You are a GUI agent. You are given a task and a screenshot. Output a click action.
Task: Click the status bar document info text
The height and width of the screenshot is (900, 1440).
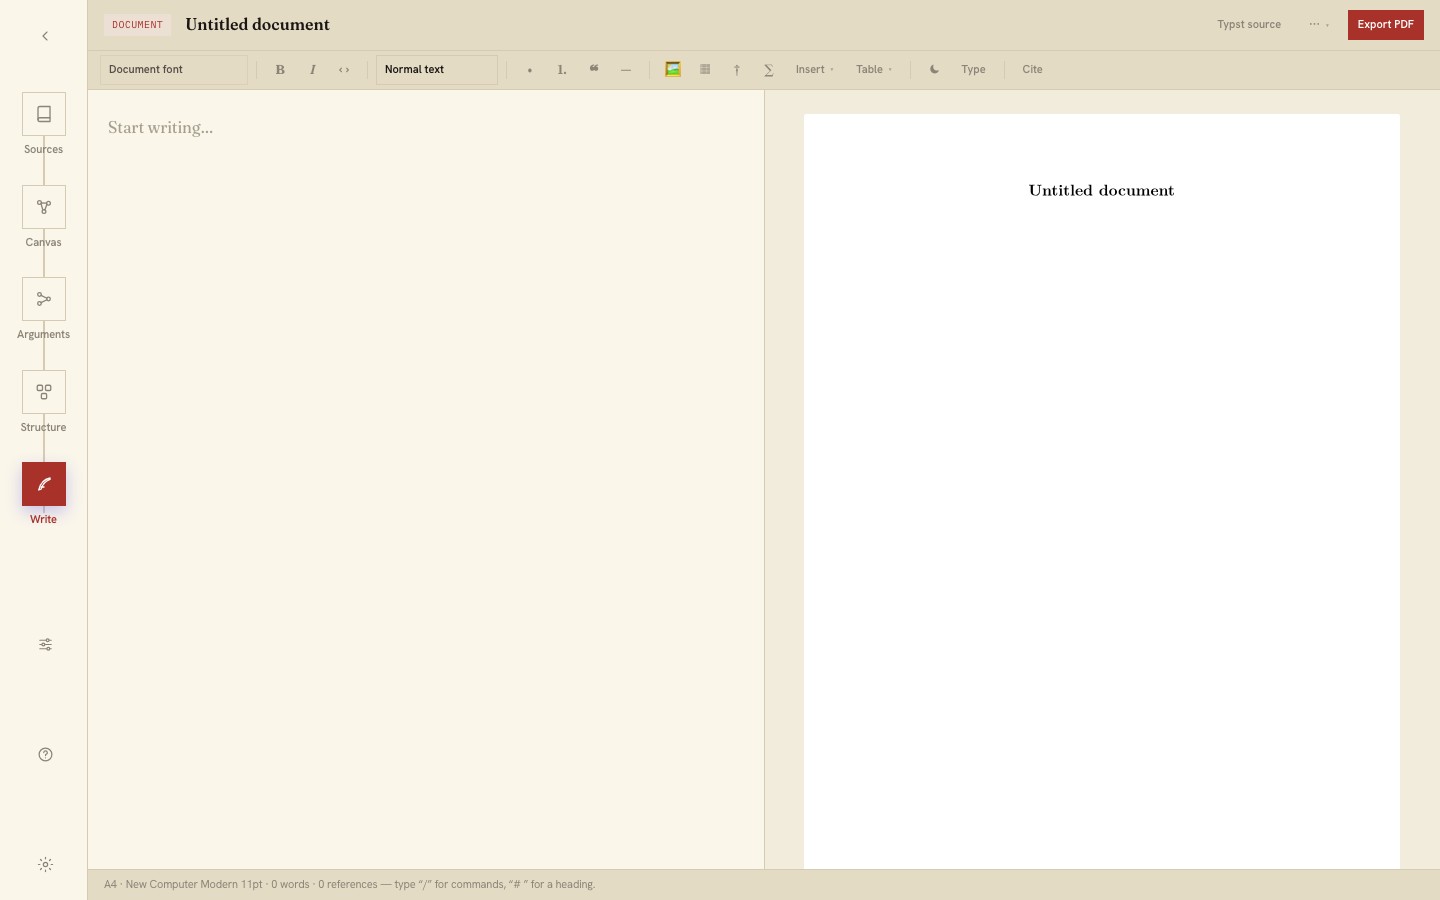pos(349,885)
